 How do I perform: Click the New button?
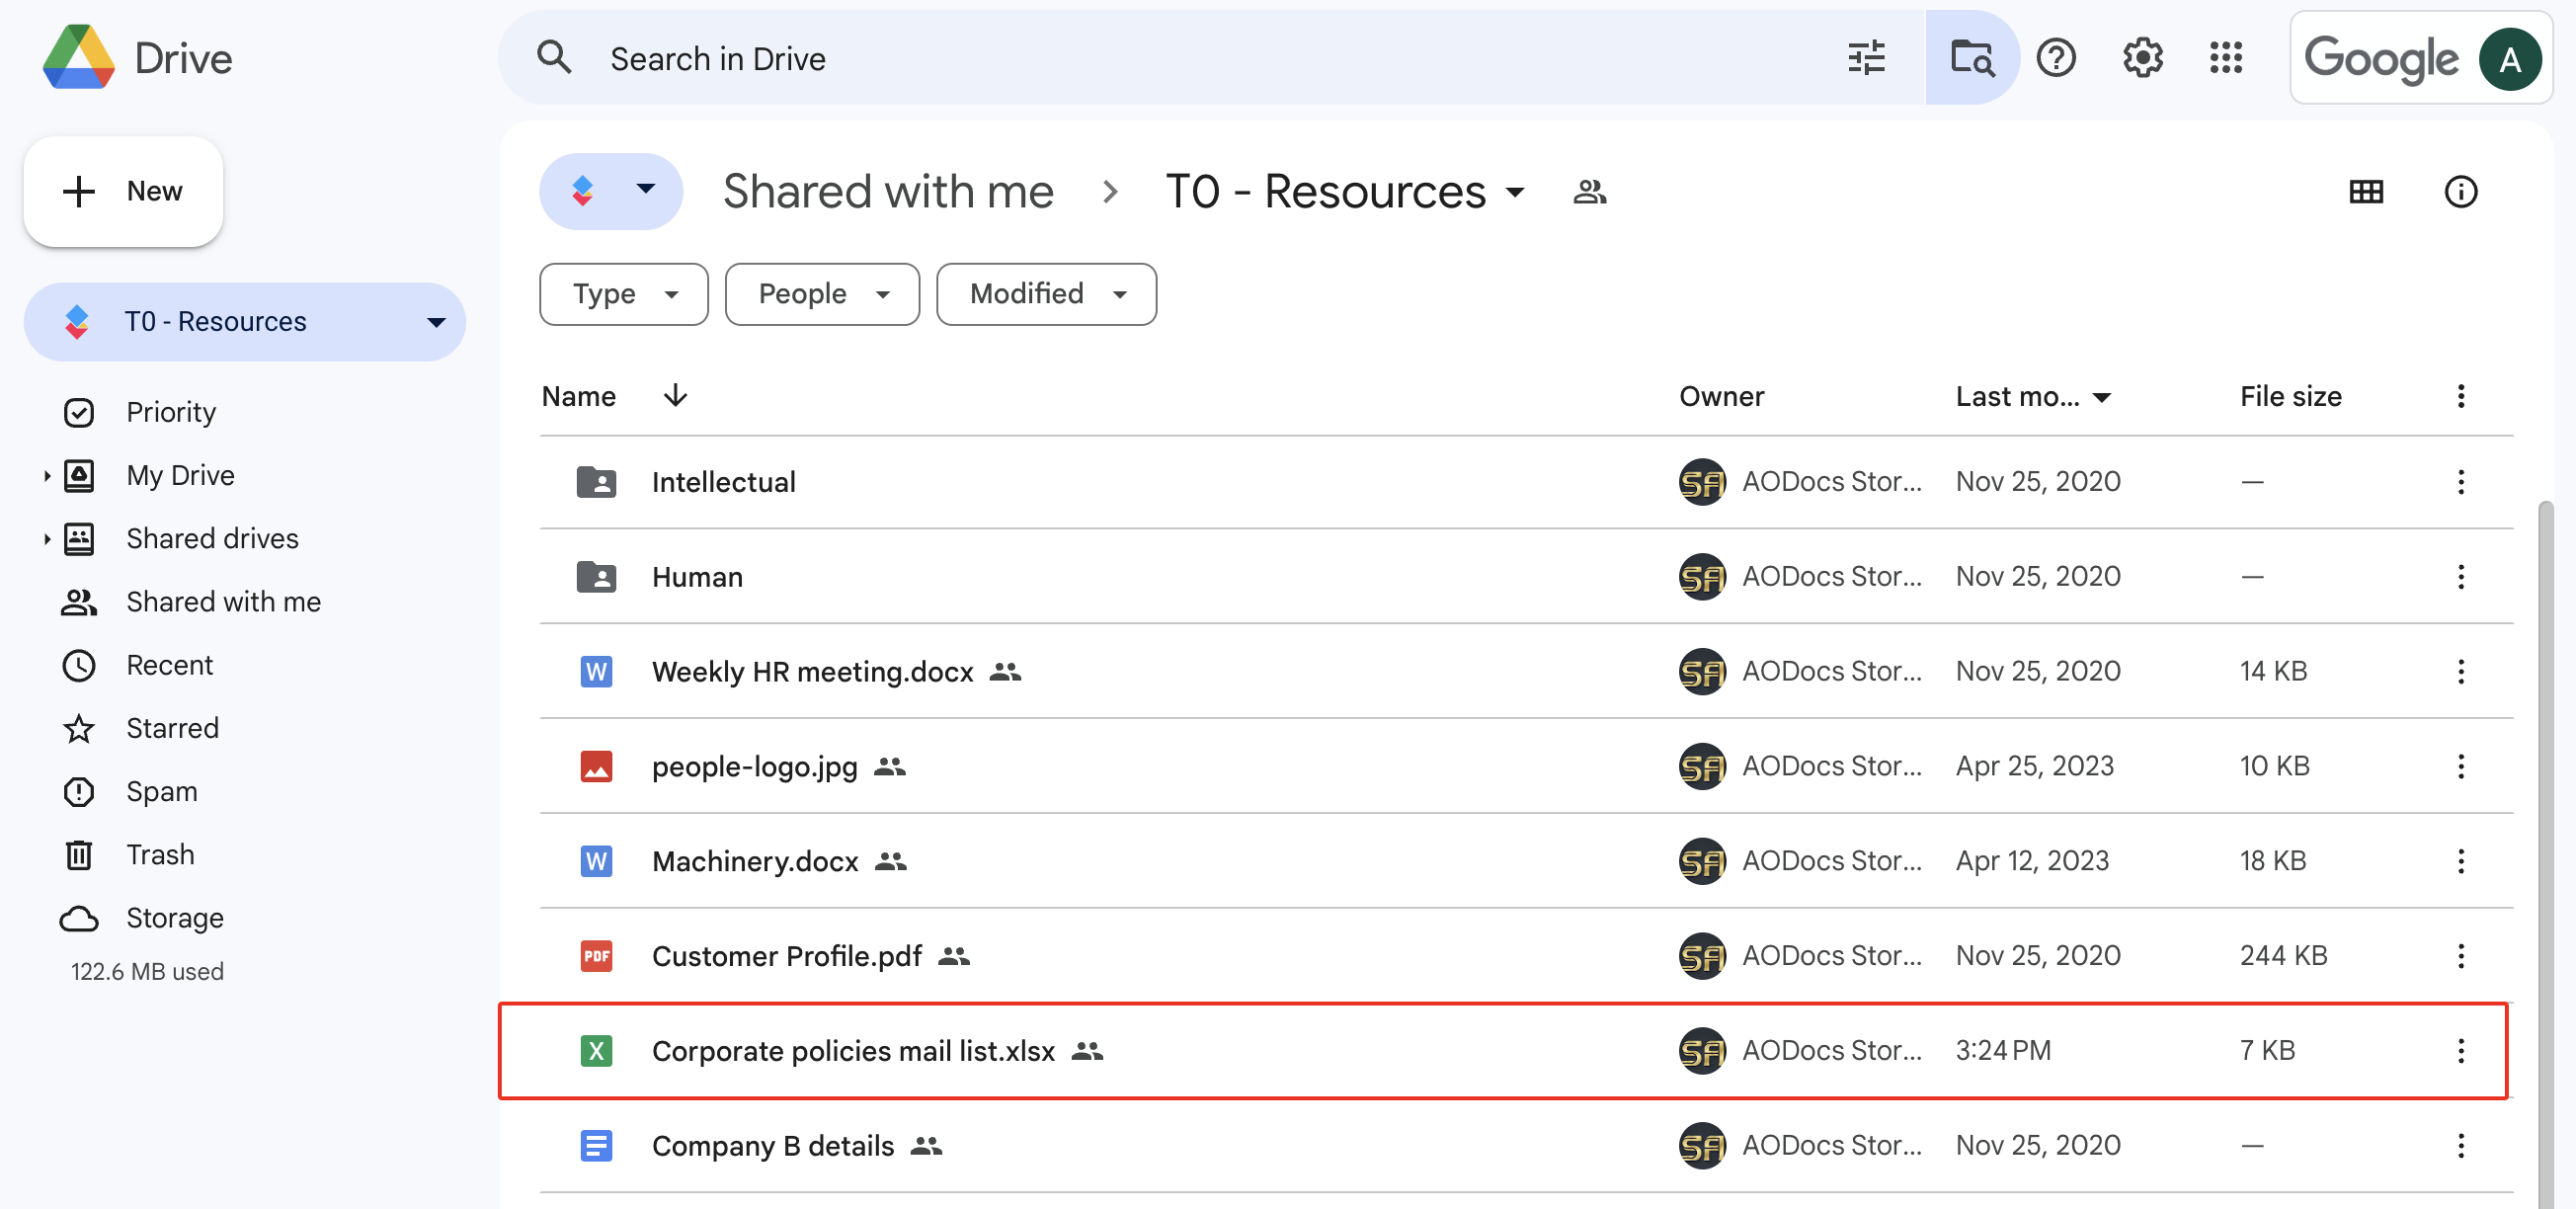[123, 191]
